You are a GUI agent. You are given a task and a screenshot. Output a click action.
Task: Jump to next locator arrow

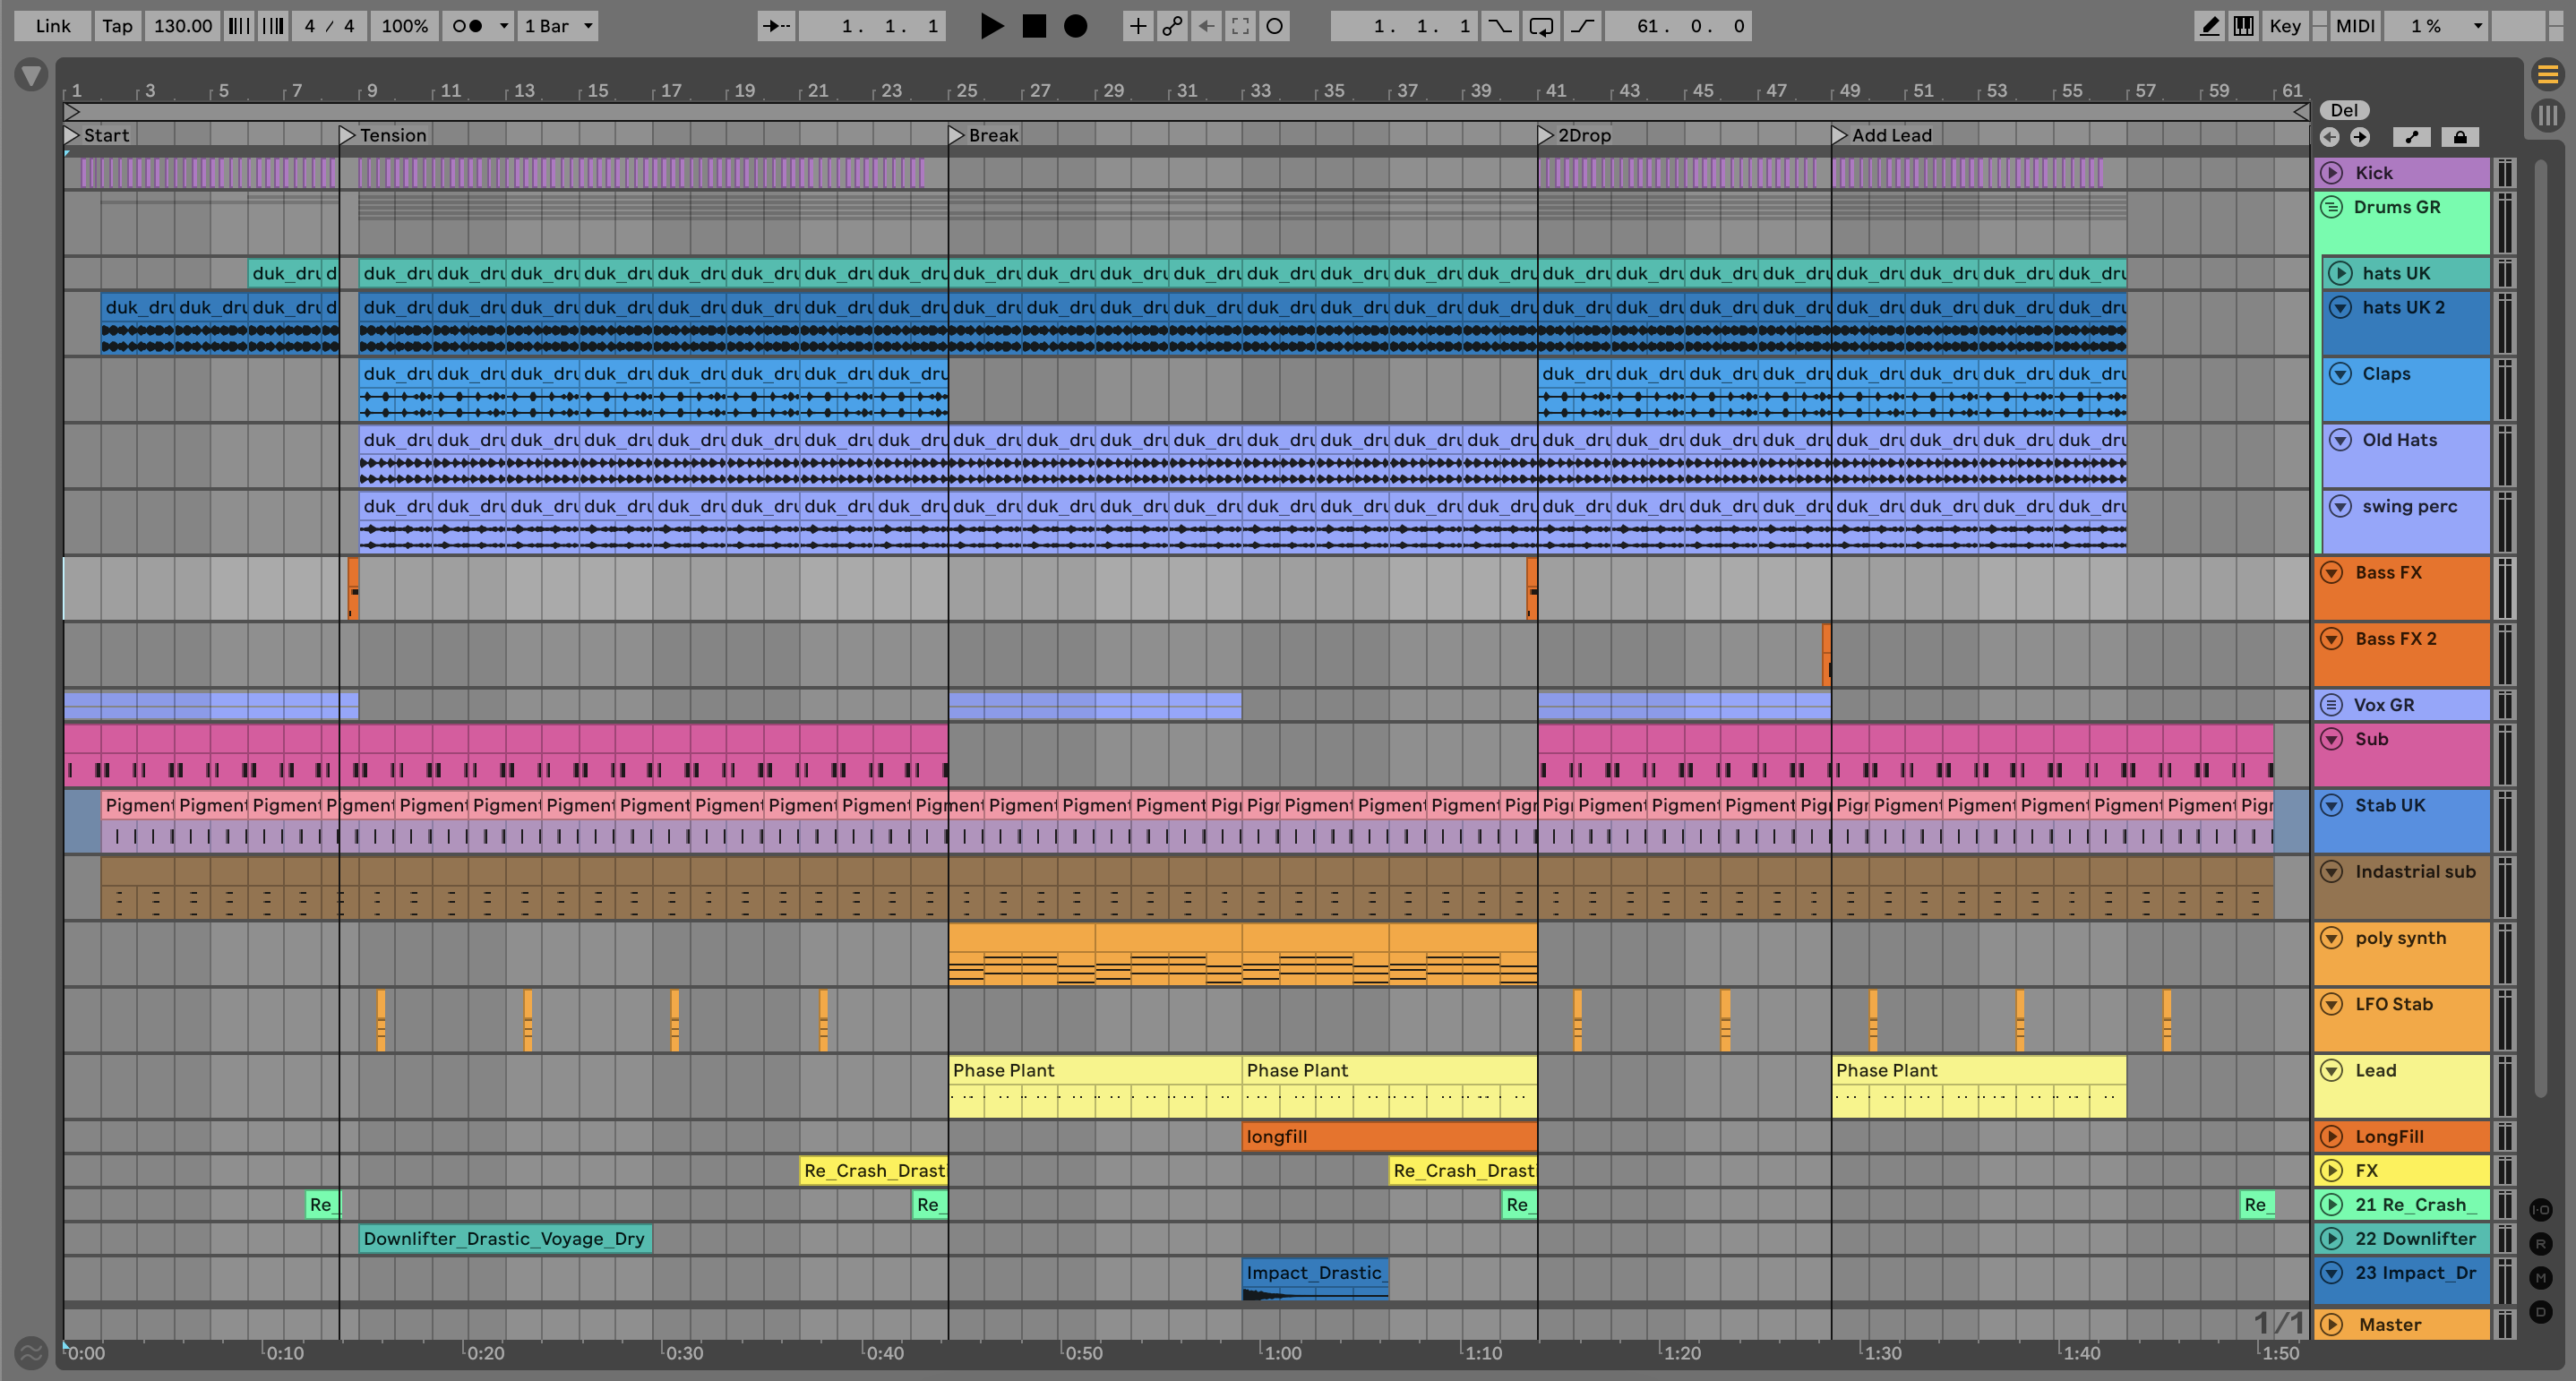2360,137
